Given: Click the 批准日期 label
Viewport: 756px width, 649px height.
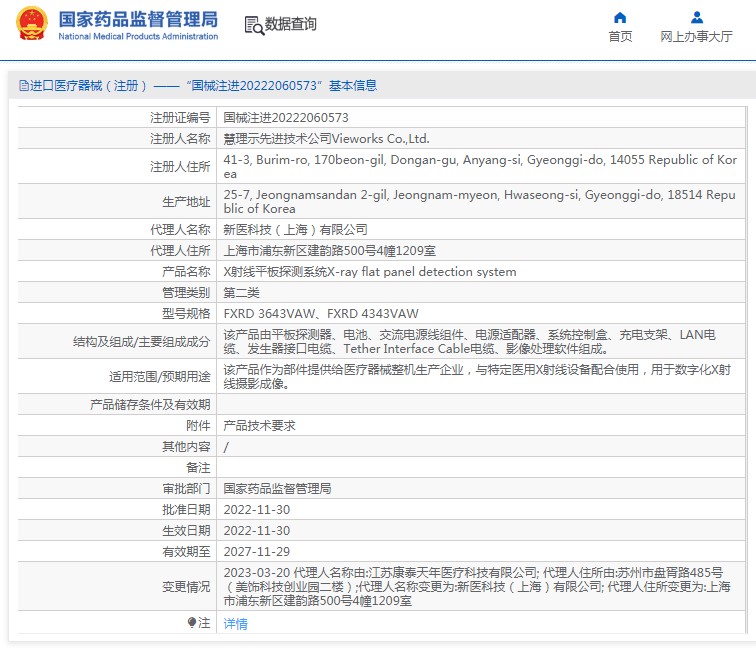Looking at the screenshot, I should pyautogui.click(x=186, y=510).
